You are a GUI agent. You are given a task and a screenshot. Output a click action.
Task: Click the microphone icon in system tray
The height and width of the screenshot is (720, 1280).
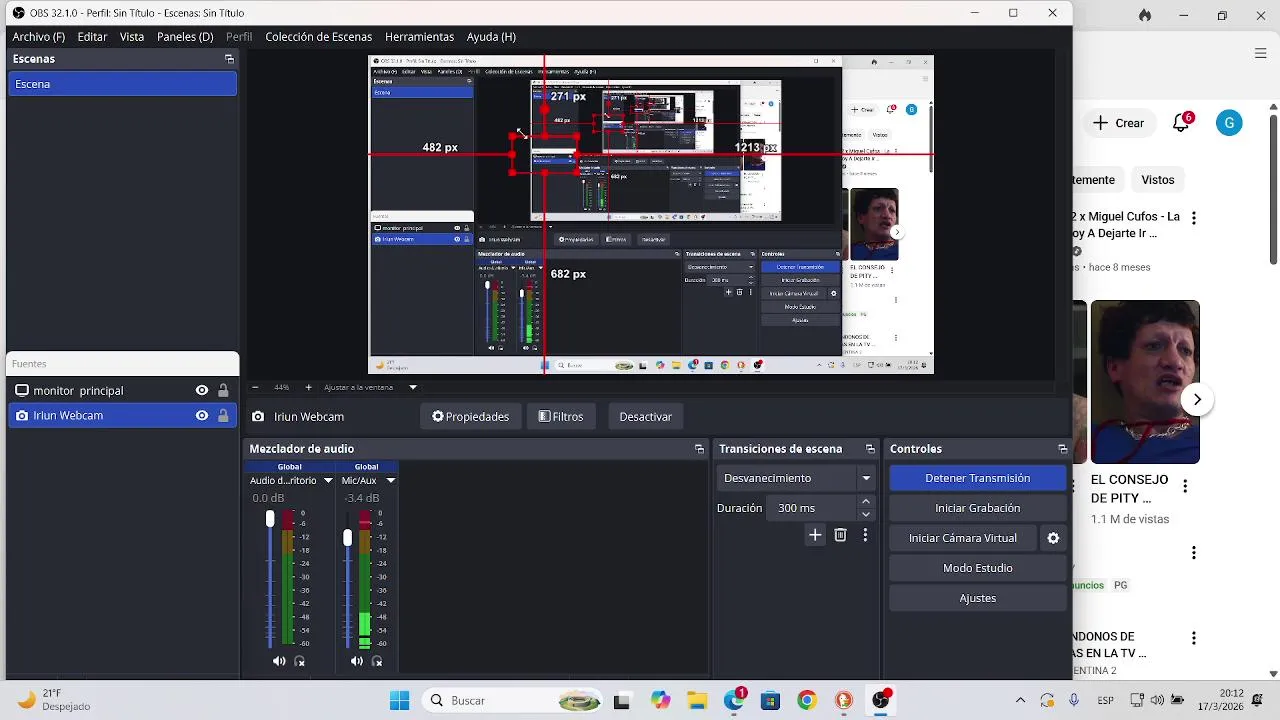pos(1074,700)
